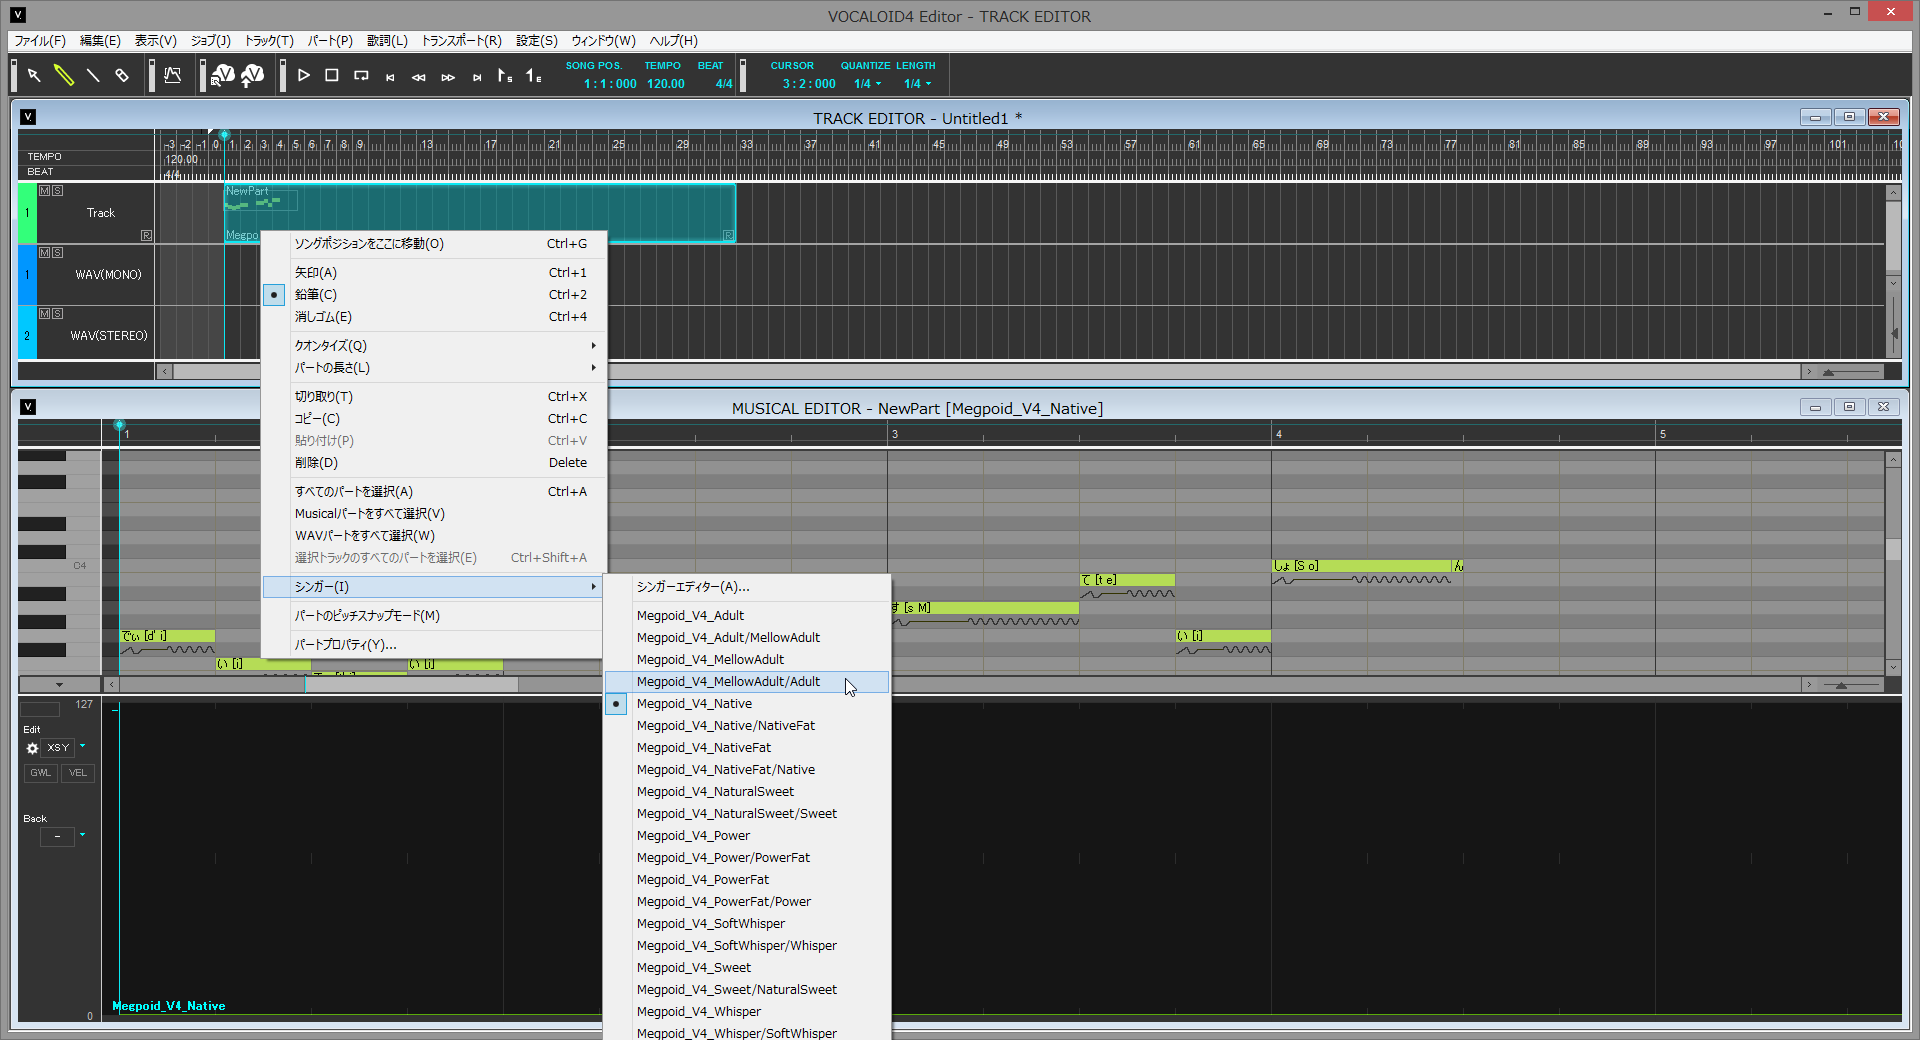Toggle loop/repeat playback icon
This screenshot has width=1920, height=1040.
click(x=361, y=76)
